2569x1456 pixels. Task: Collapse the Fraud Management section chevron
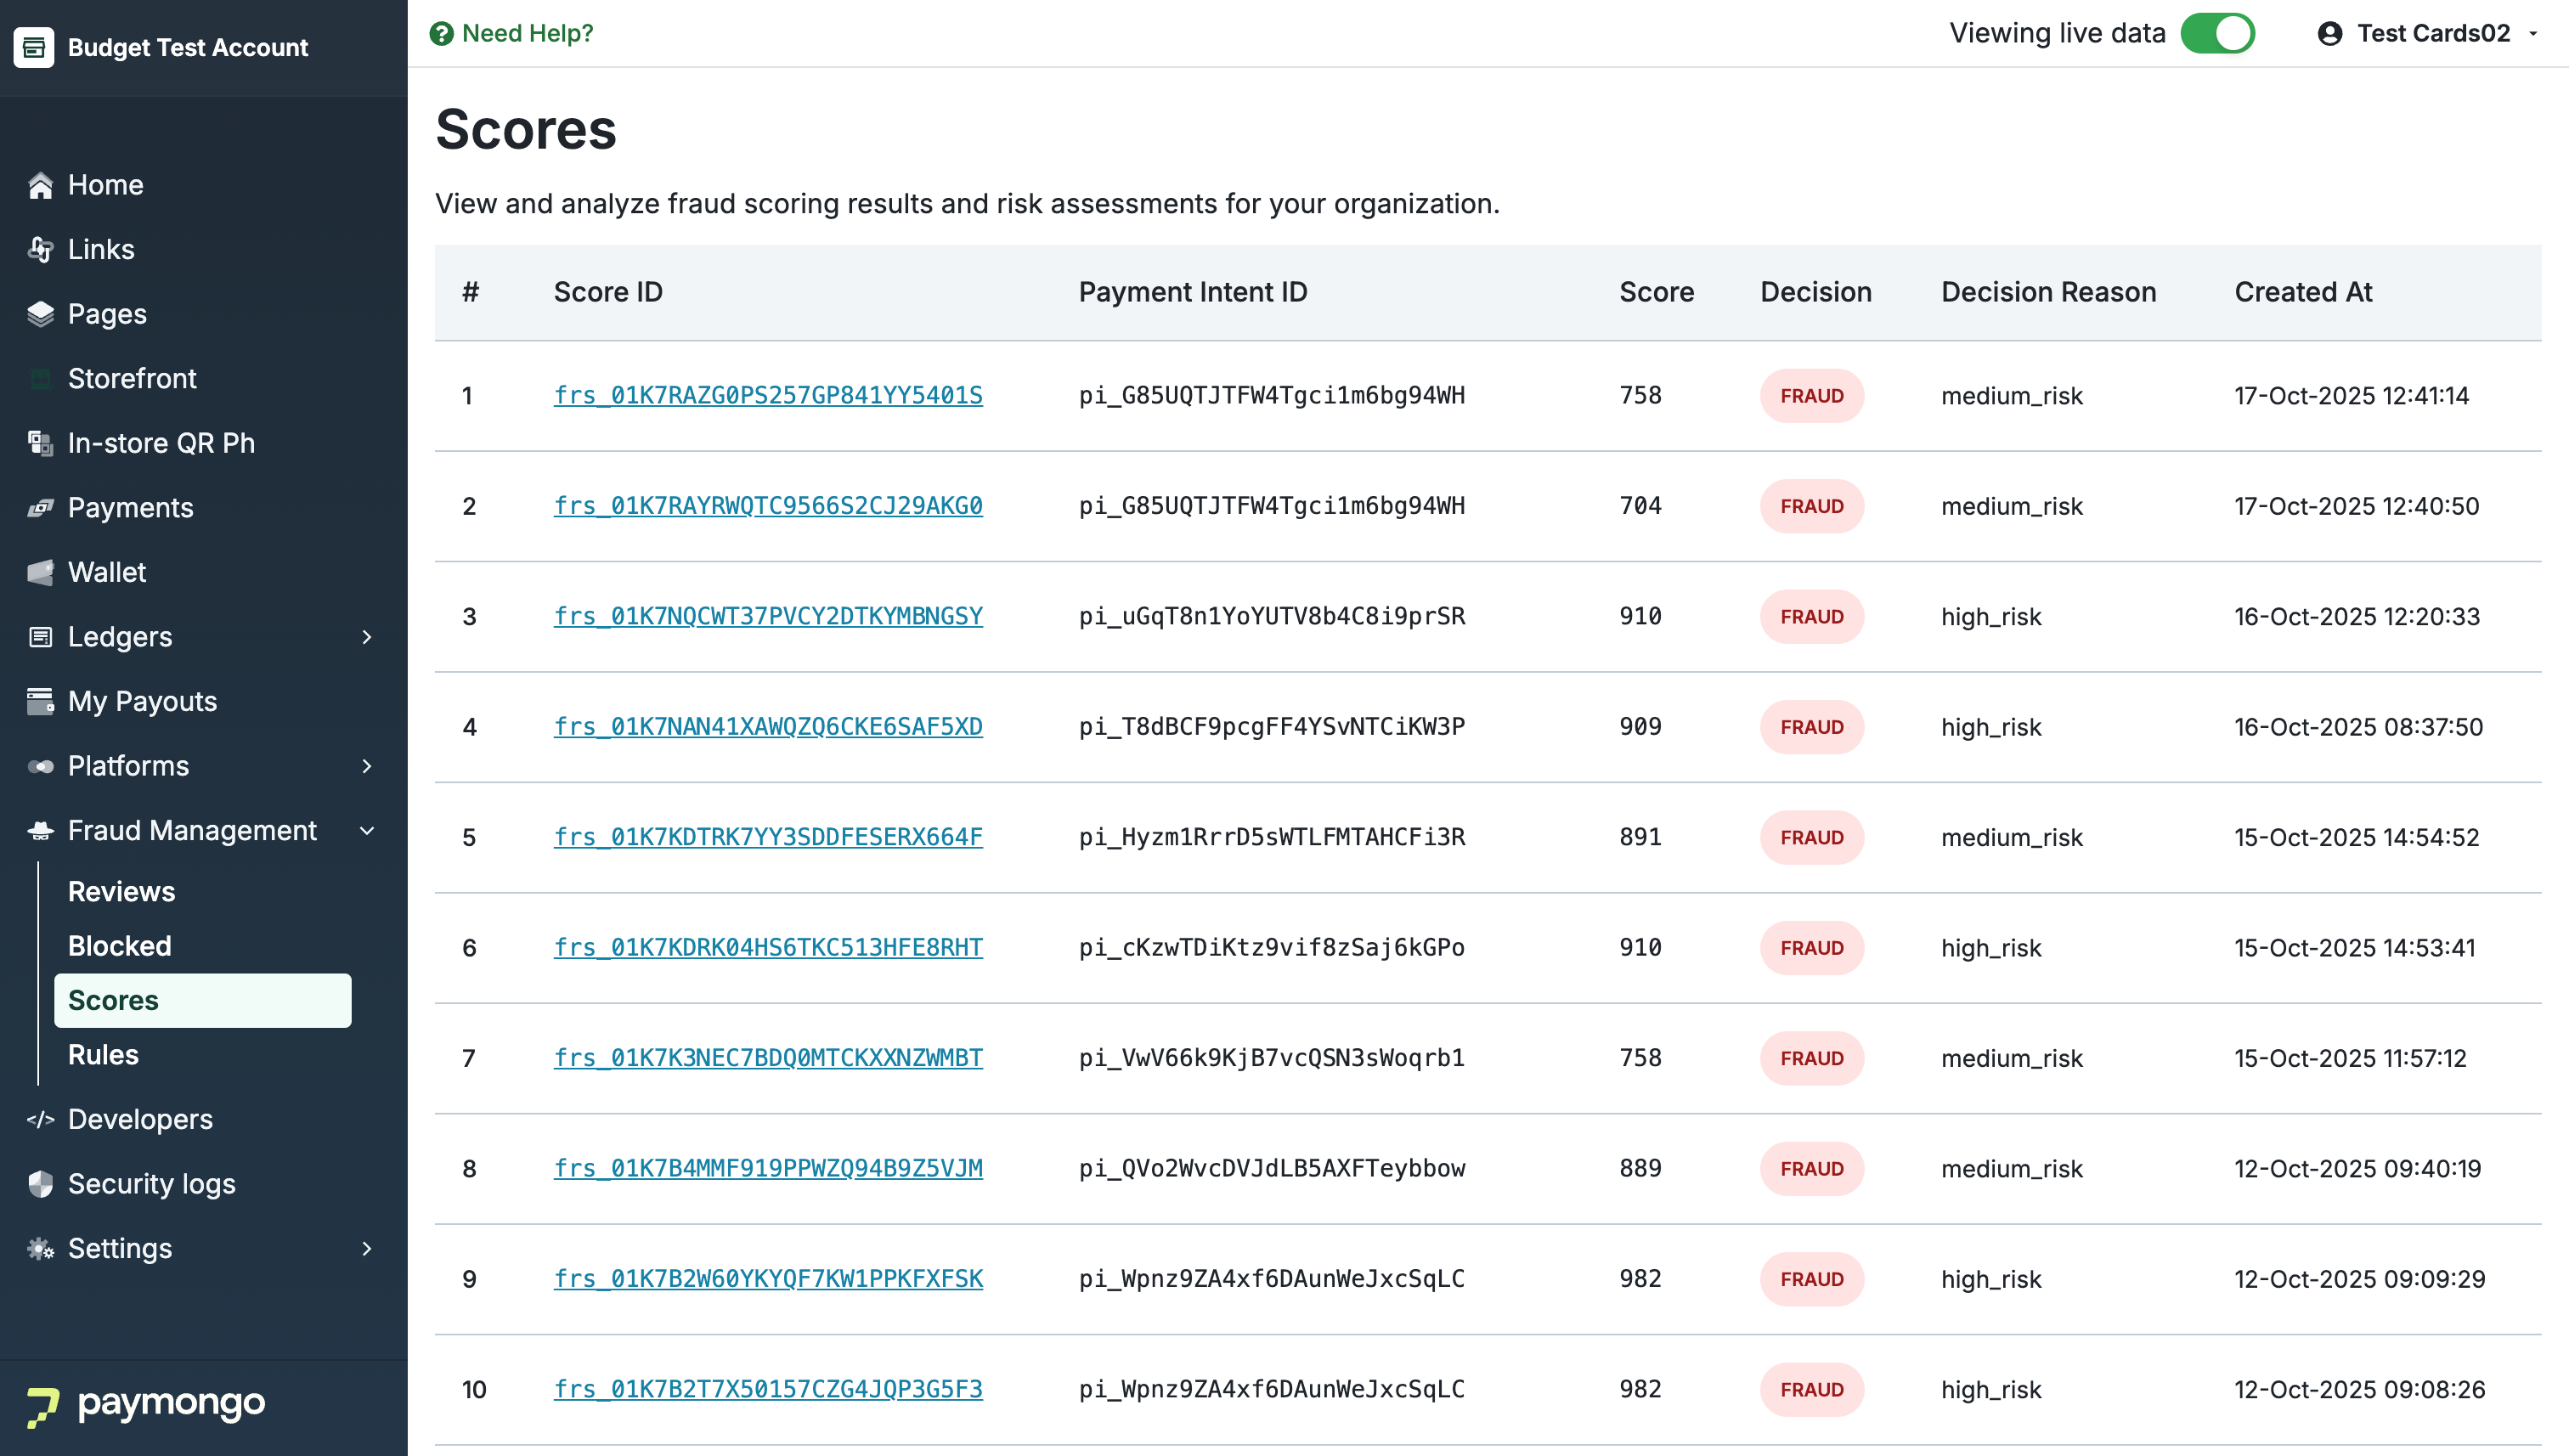(367, 831)
